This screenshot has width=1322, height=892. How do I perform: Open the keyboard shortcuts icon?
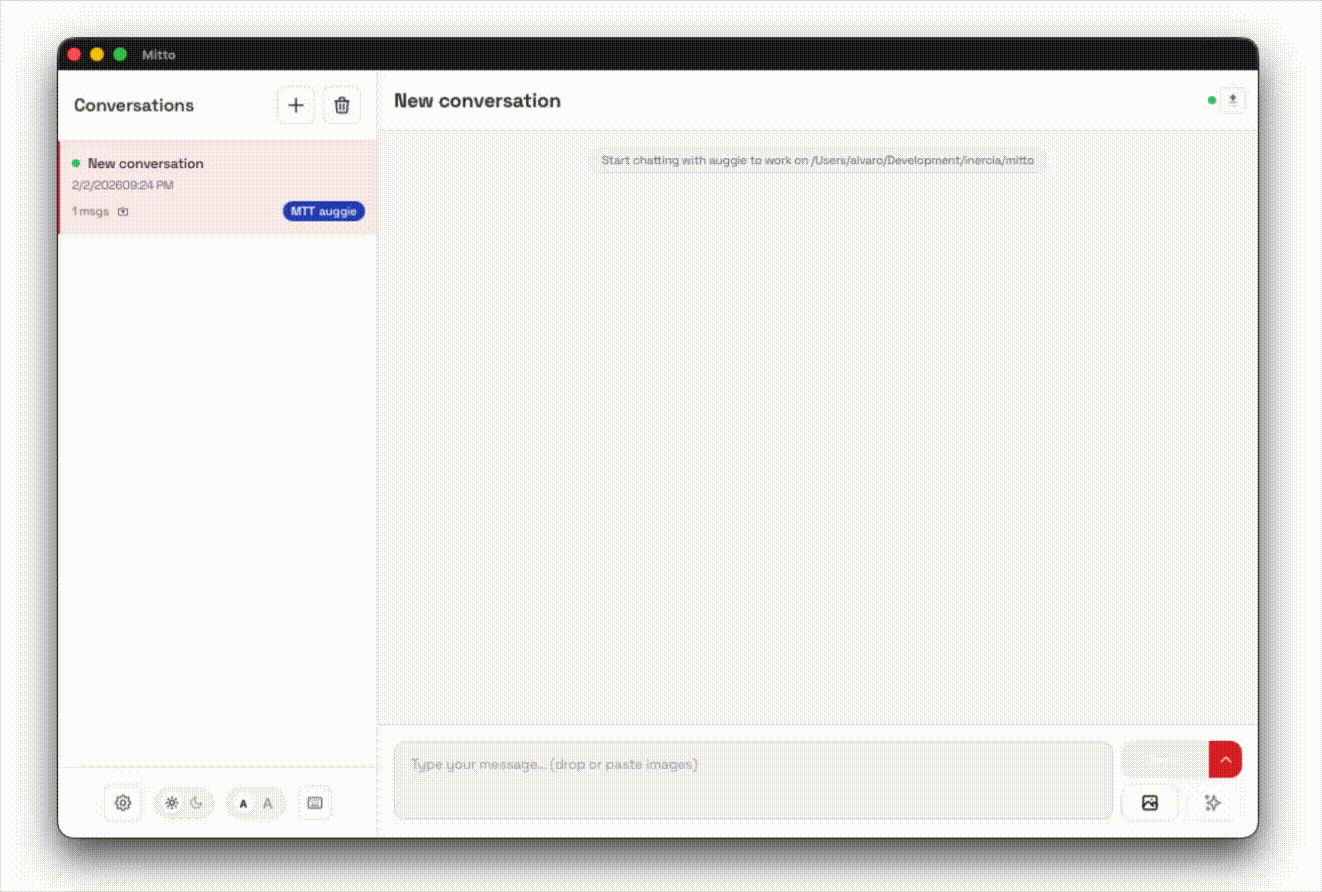[x=315, y=803]
